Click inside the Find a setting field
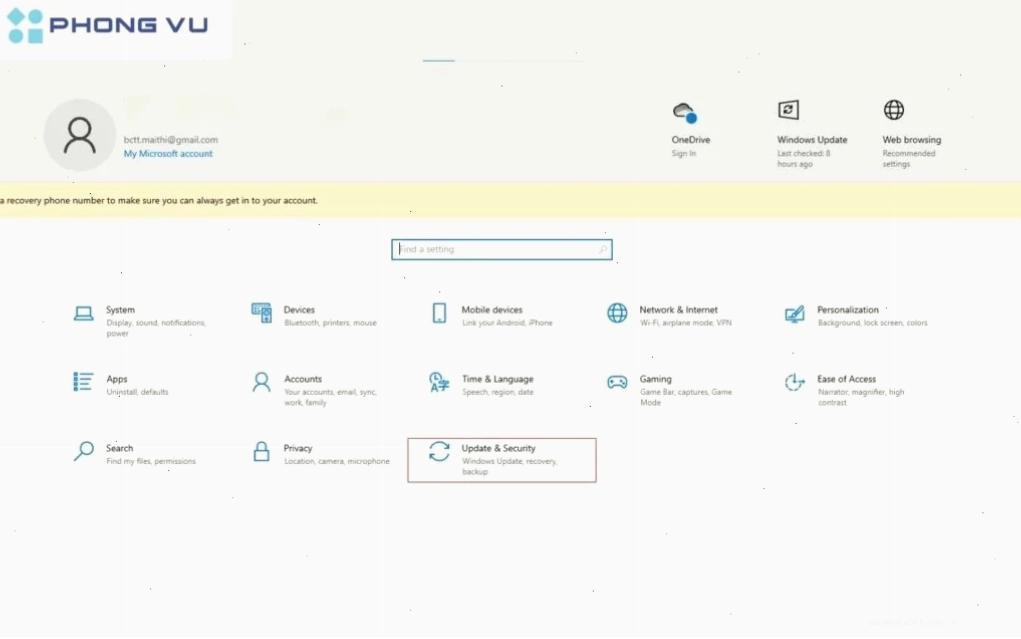The image size is (1021, 639). pos(501,249)
